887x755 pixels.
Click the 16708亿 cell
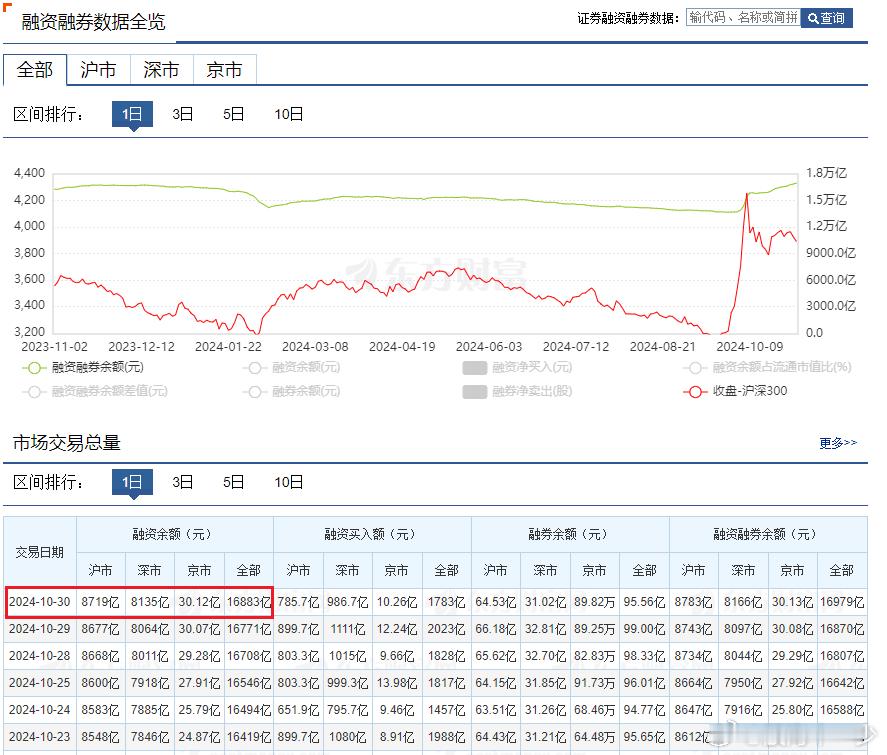point(249,656)
